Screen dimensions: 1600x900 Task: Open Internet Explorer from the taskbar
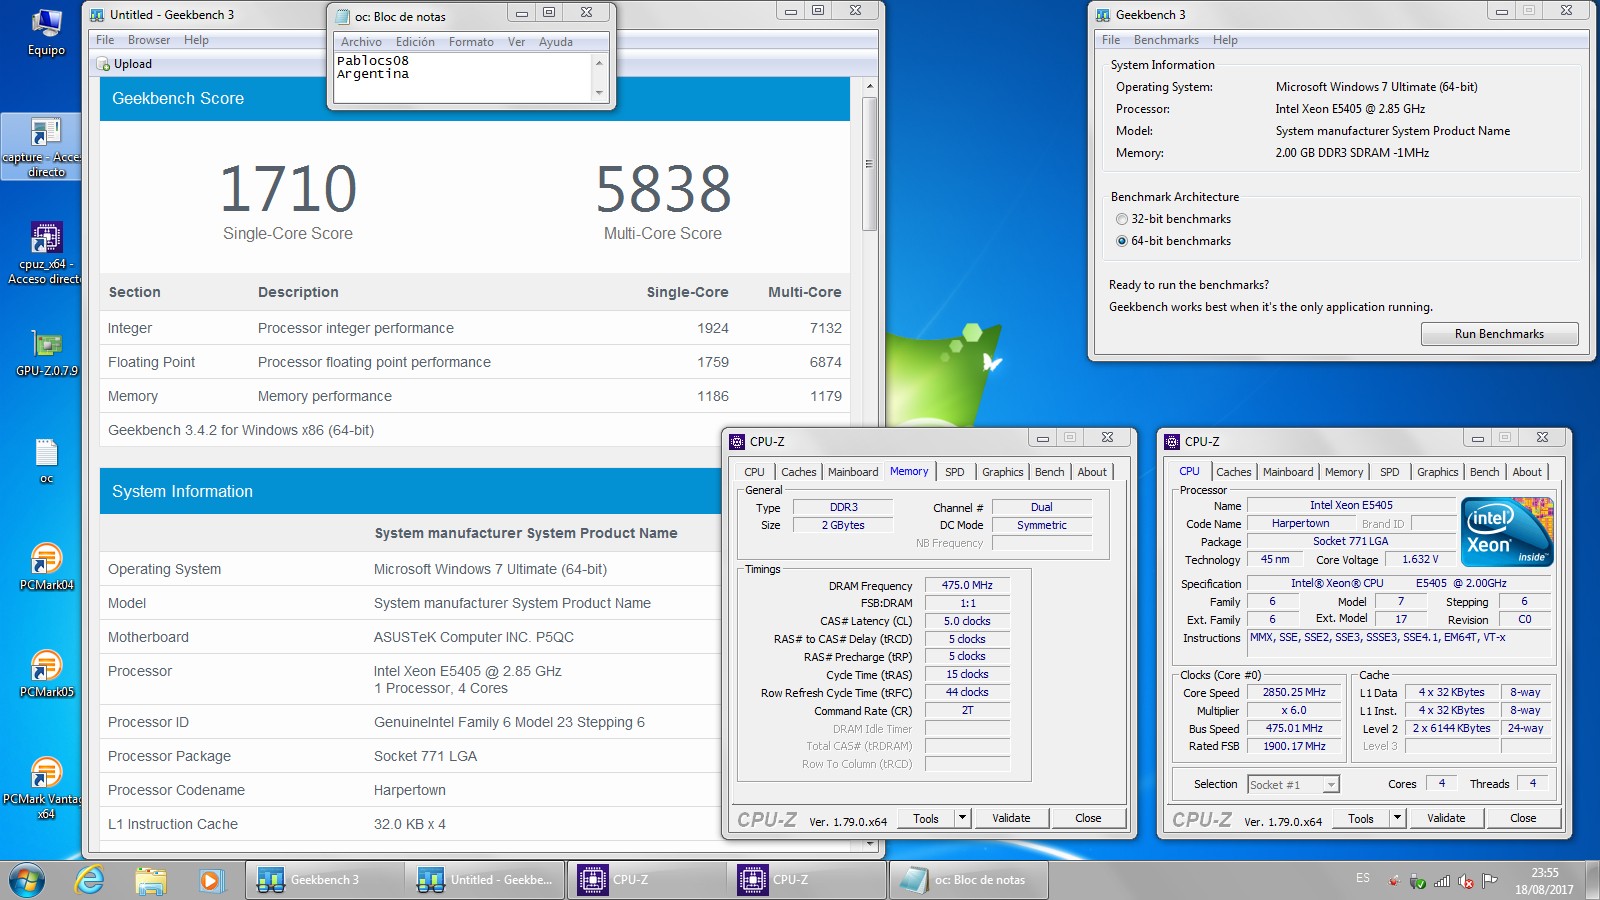point(90,880)
